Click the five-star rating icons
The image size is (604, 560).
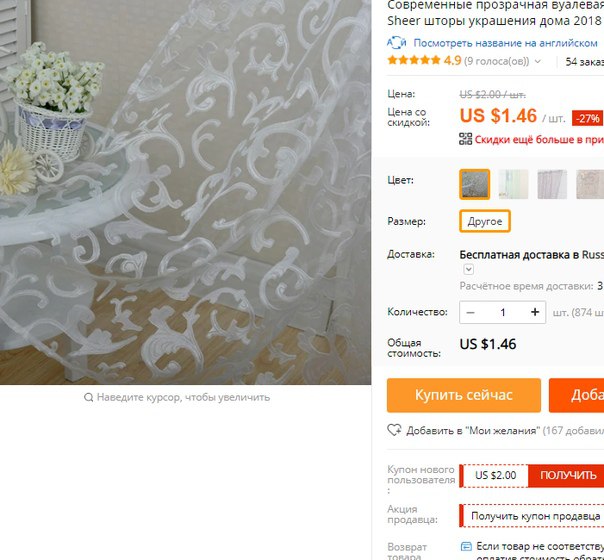click(x=414, y=60)
